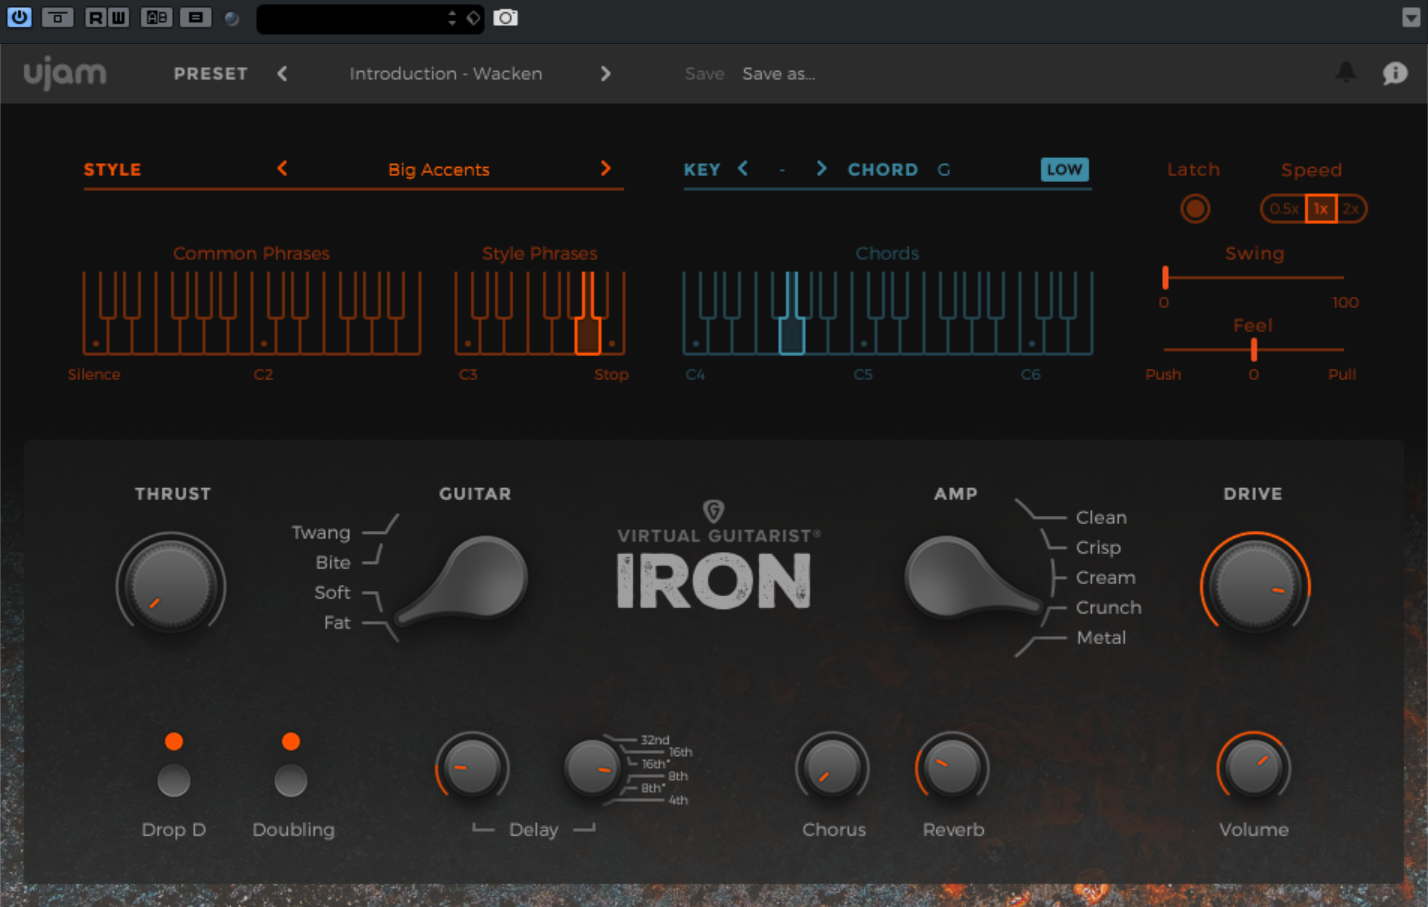Toggle the plugin power/bypass button
The image size is (1428, 907).
point(19,17)
